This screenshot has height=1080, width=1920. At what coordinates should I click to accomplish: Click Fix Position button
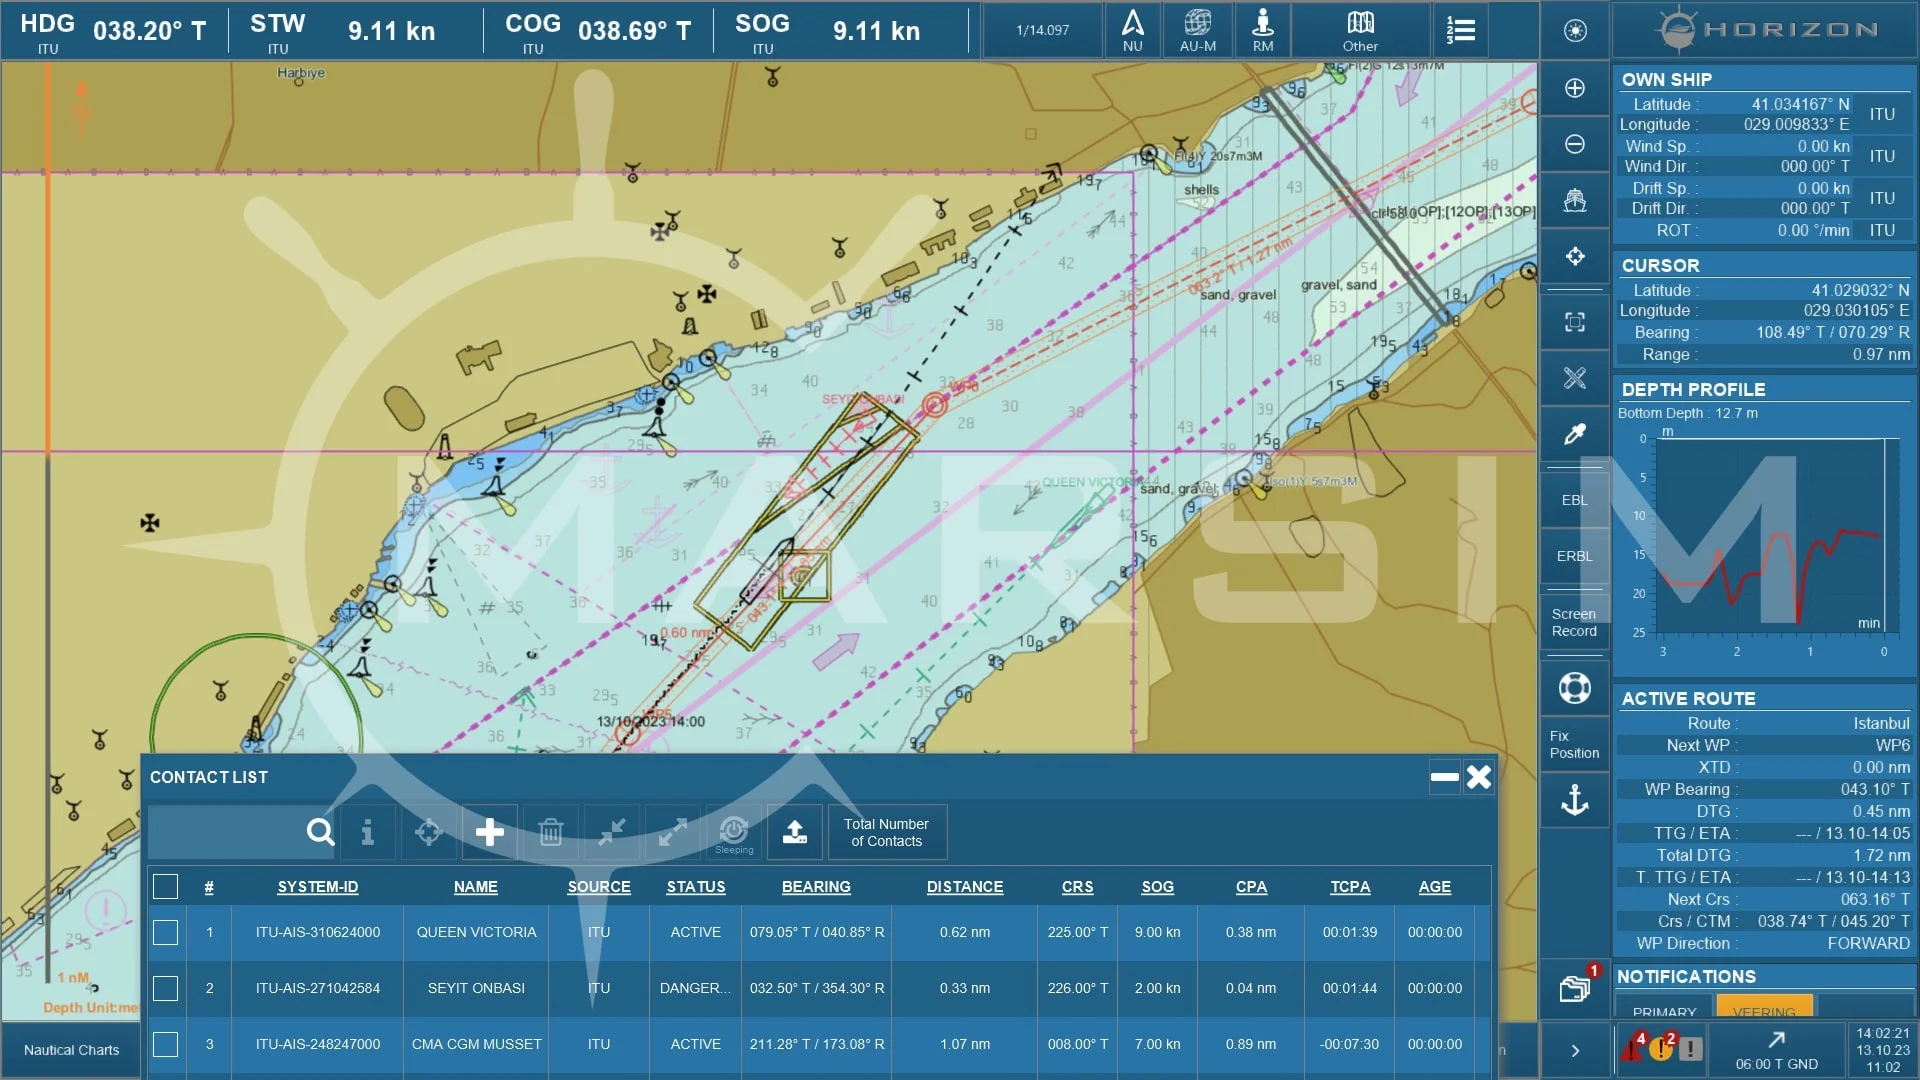point(1575,744)
